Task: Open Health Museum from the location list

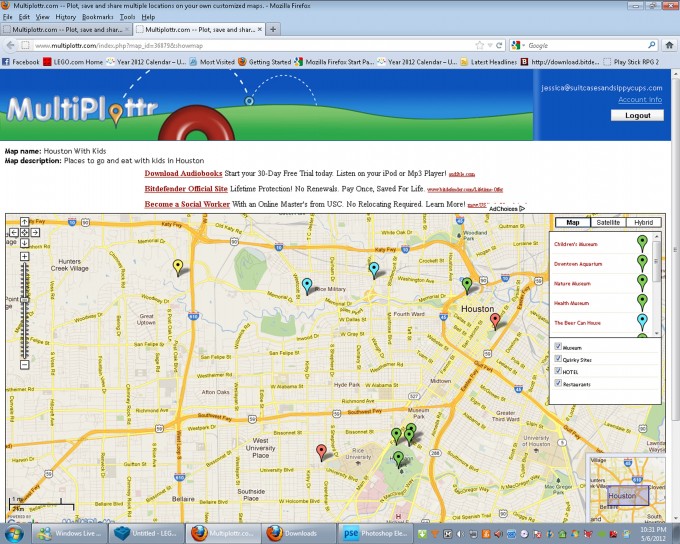Action: point(571,303)
